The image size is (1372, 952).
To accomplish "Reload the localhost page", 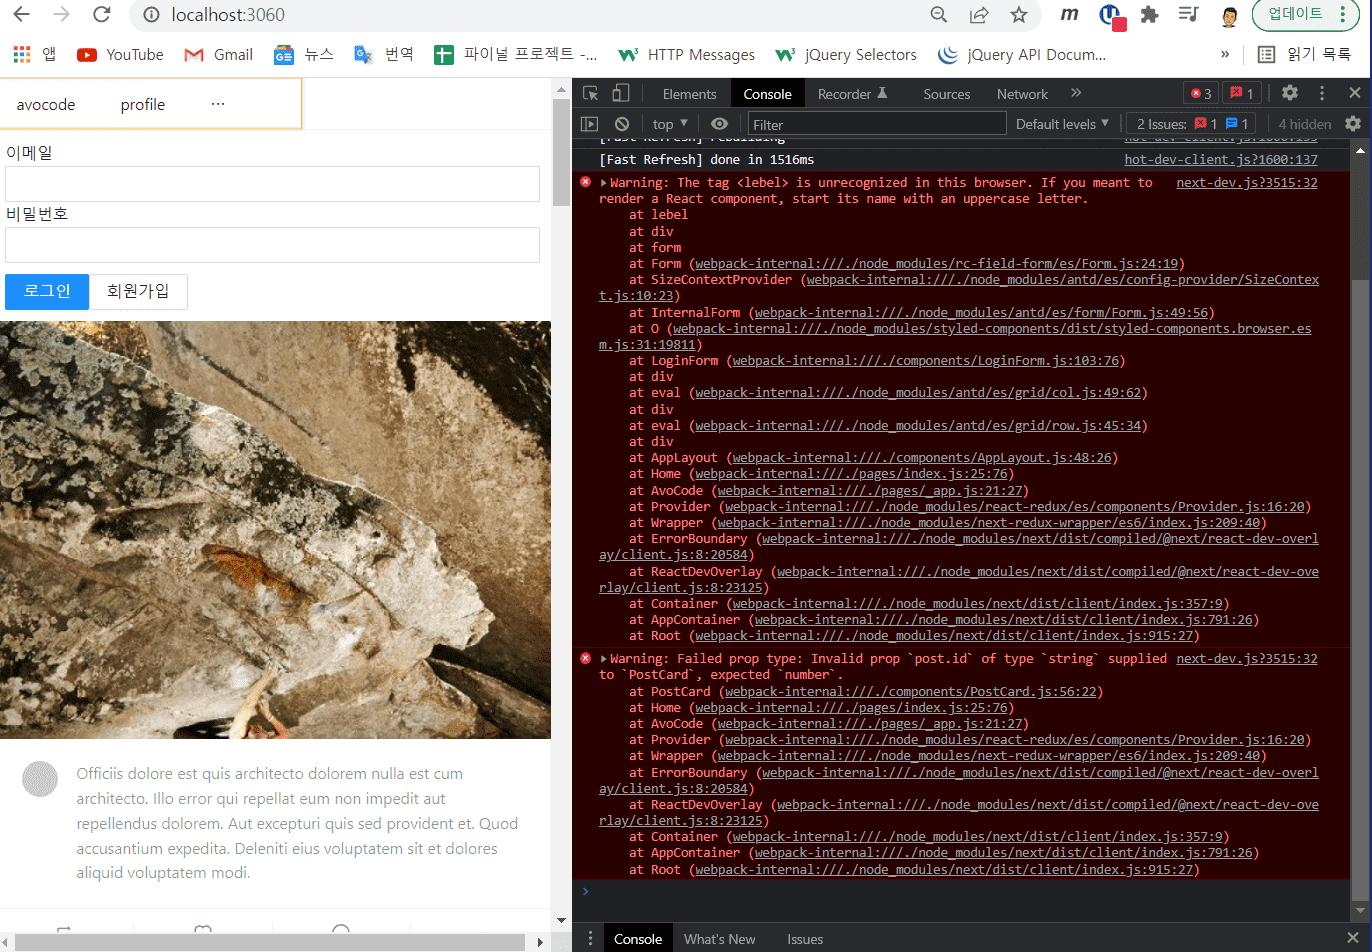I will point(101,14).
